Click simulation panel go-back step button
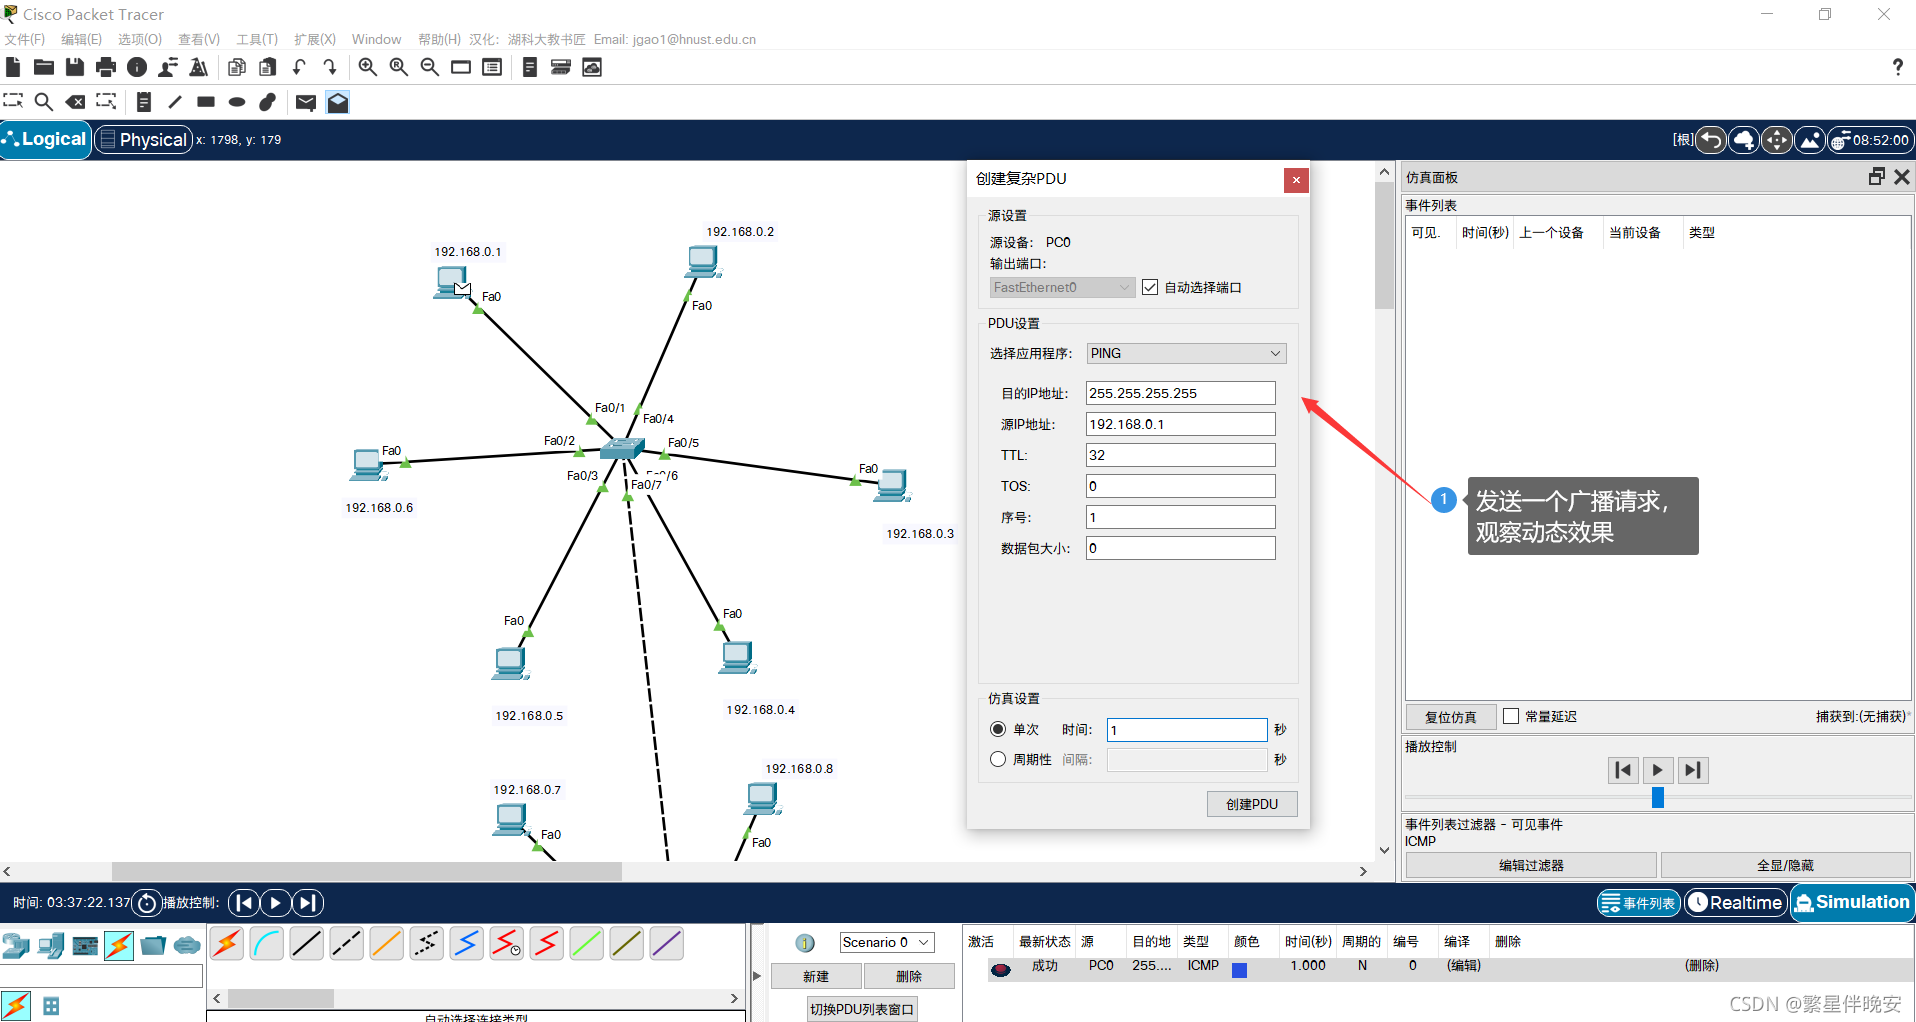 click(1624, 770)
